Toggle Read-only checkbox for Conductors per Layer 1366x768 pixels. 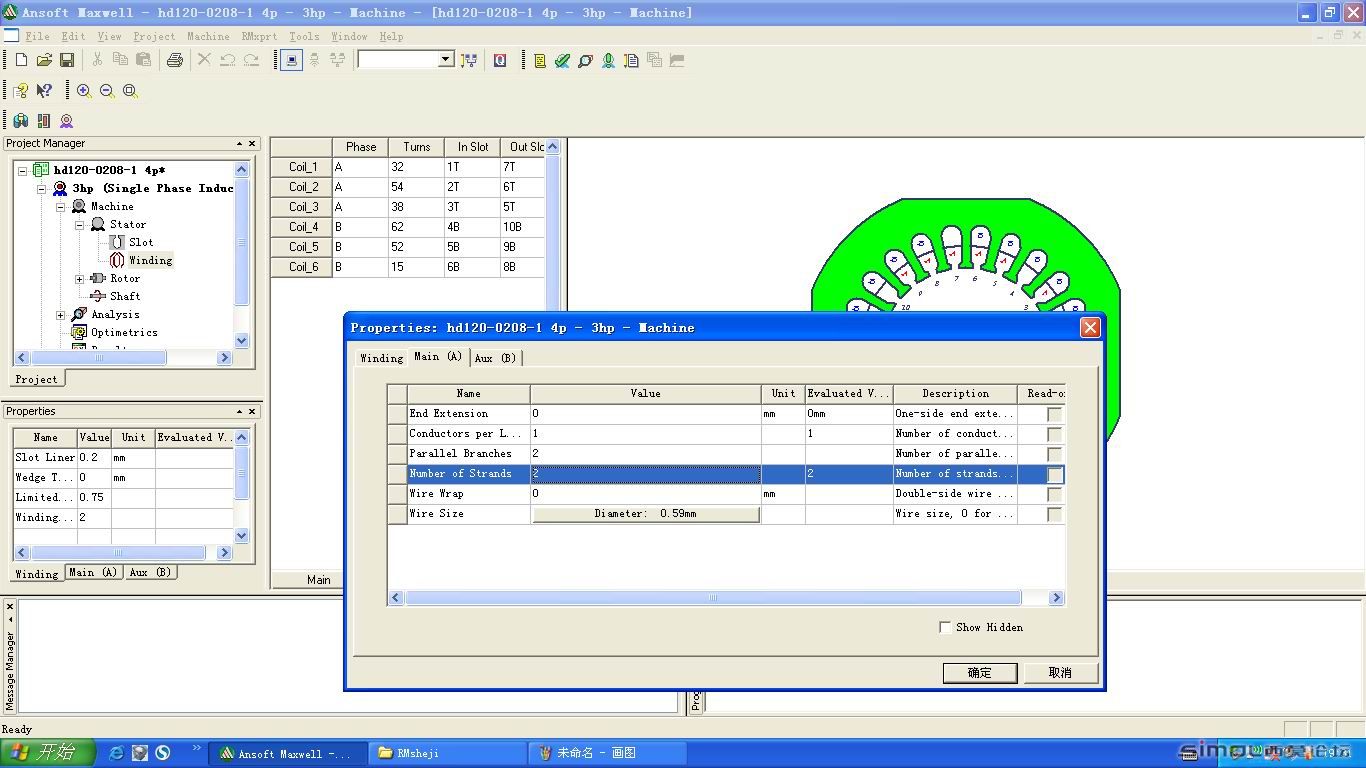click(1054, 434)
